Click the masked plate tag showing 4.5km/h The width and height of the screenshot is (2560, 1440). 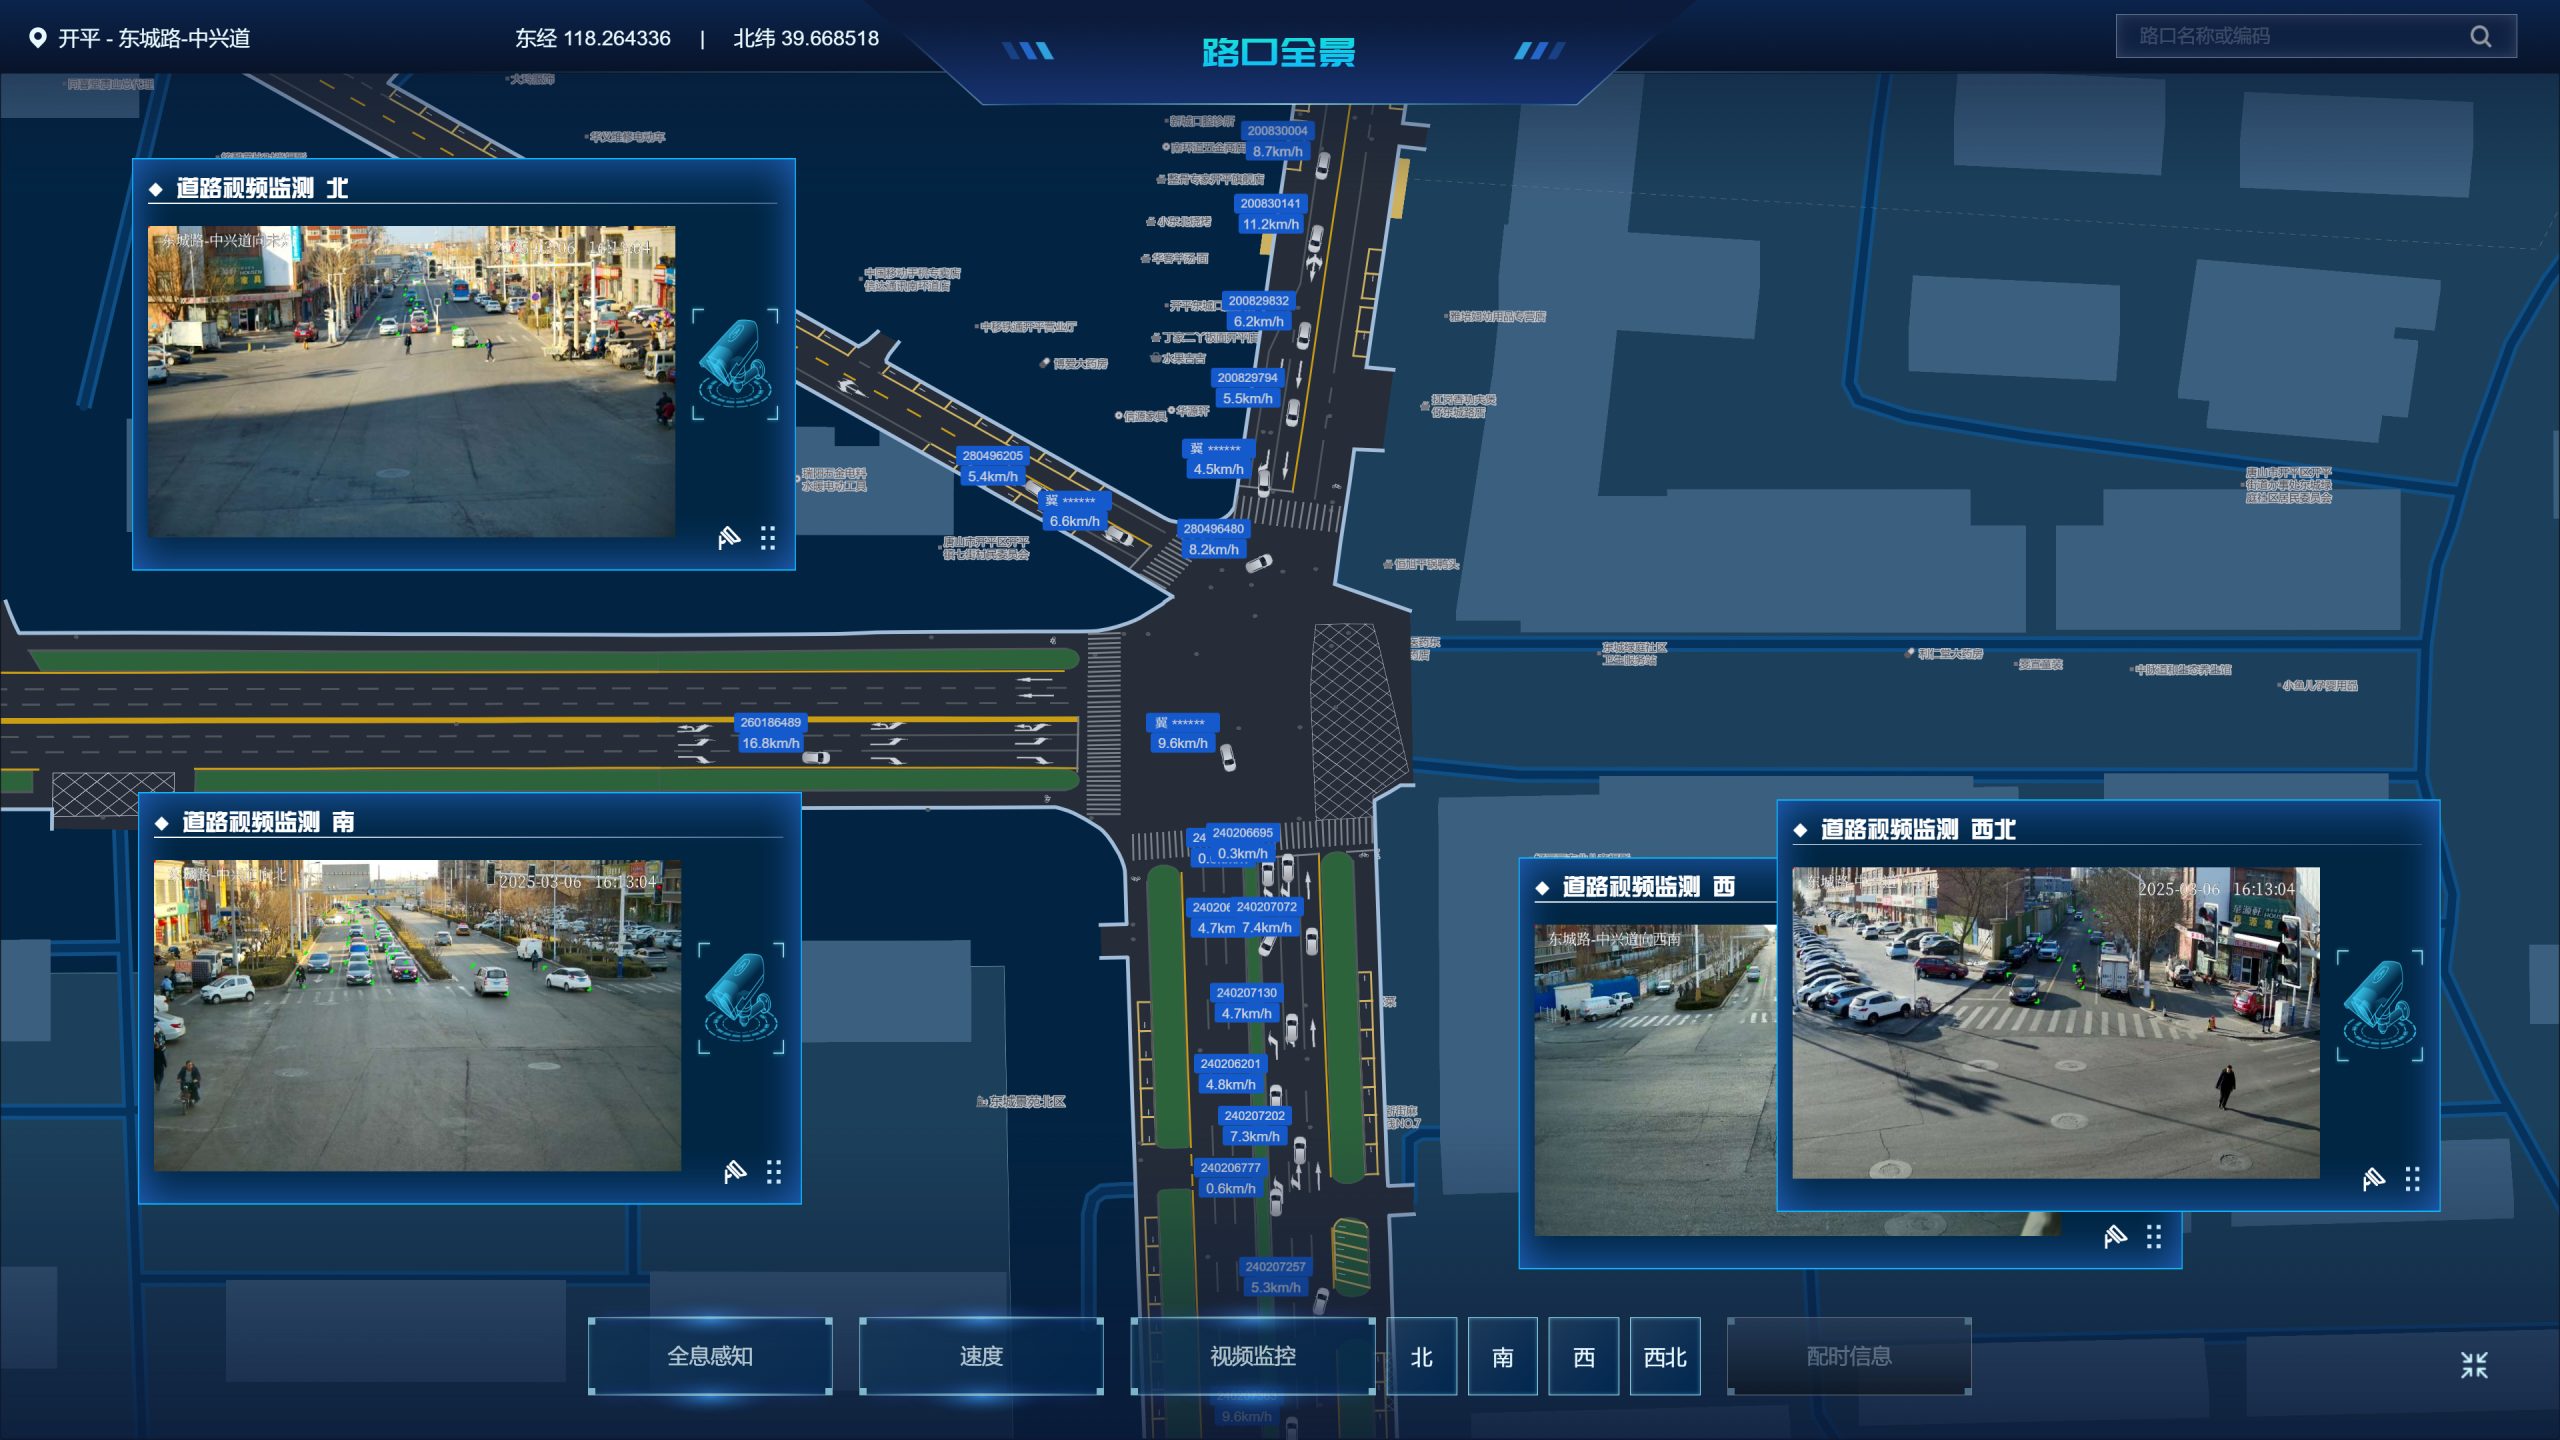1218,459
